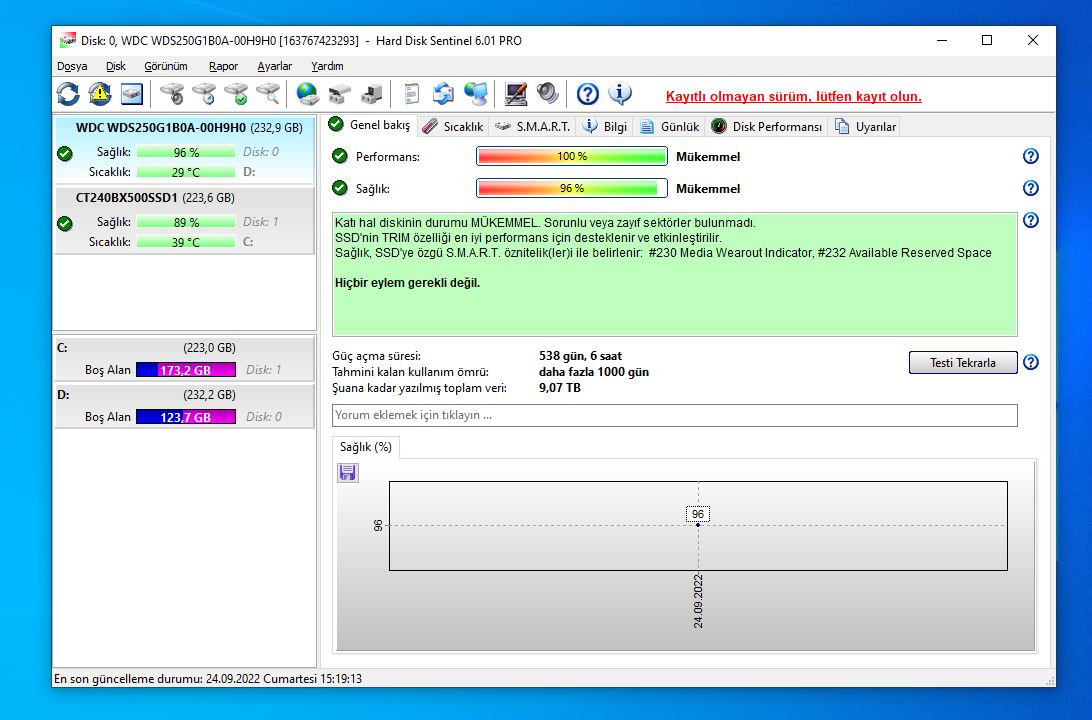Click green check icon of CT240BX500SSD1 disk
The image size is (1092, 720).
click(x=65, y=224)
